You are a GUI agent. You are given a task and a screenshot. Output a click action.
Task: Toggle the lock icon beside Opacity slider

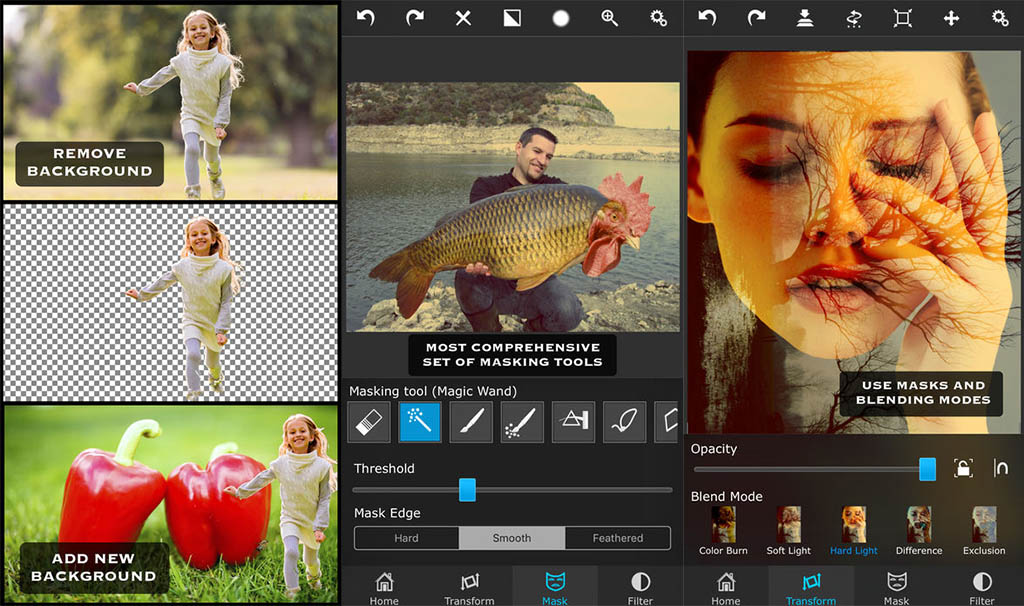pyautogui.click(x=963, y=468)
